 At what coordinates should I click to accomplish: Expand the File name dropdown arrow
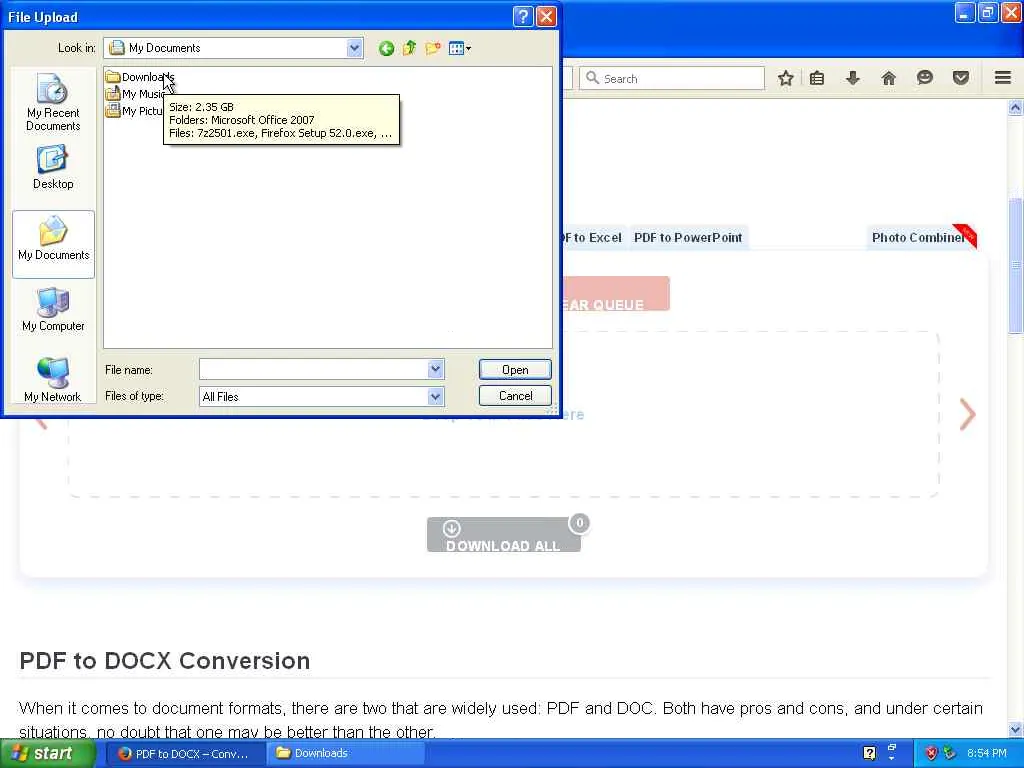click(x=436, y=370)
